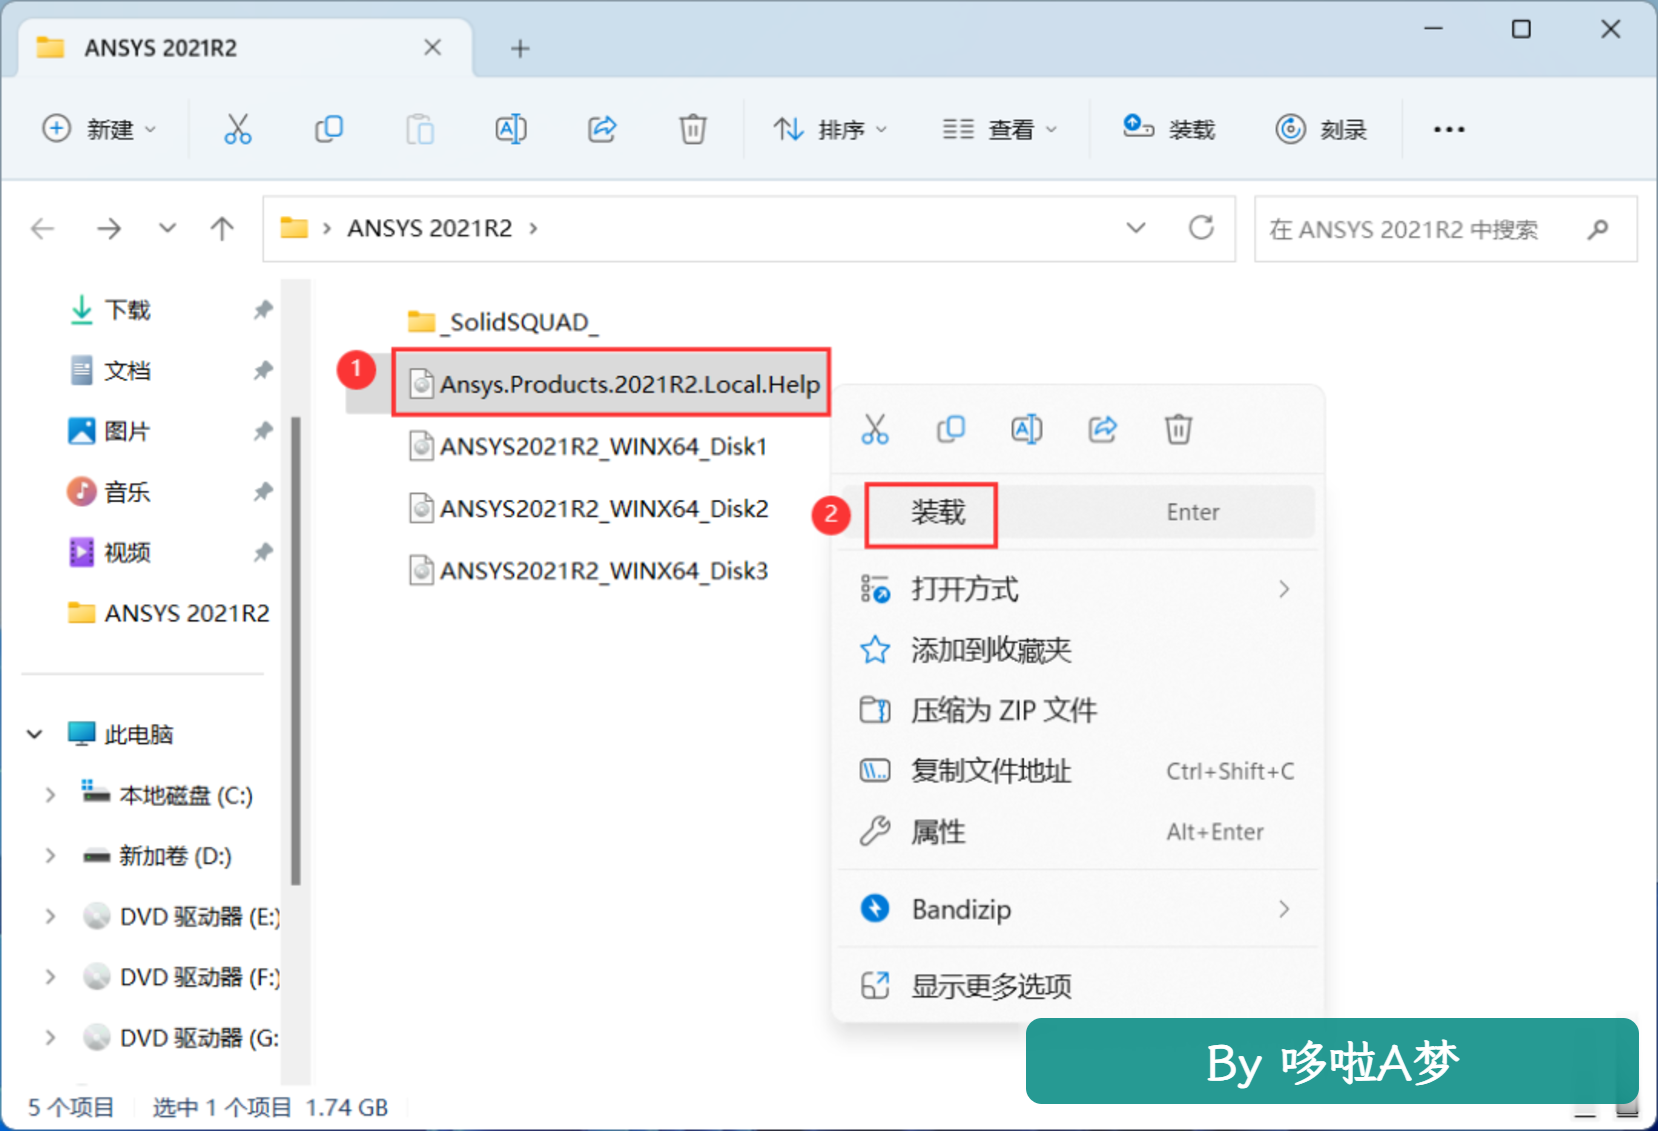This screenshot has height=1131, width=1658.
Task: Click the Cut icon in the toolbar
Action: point(238,129)
